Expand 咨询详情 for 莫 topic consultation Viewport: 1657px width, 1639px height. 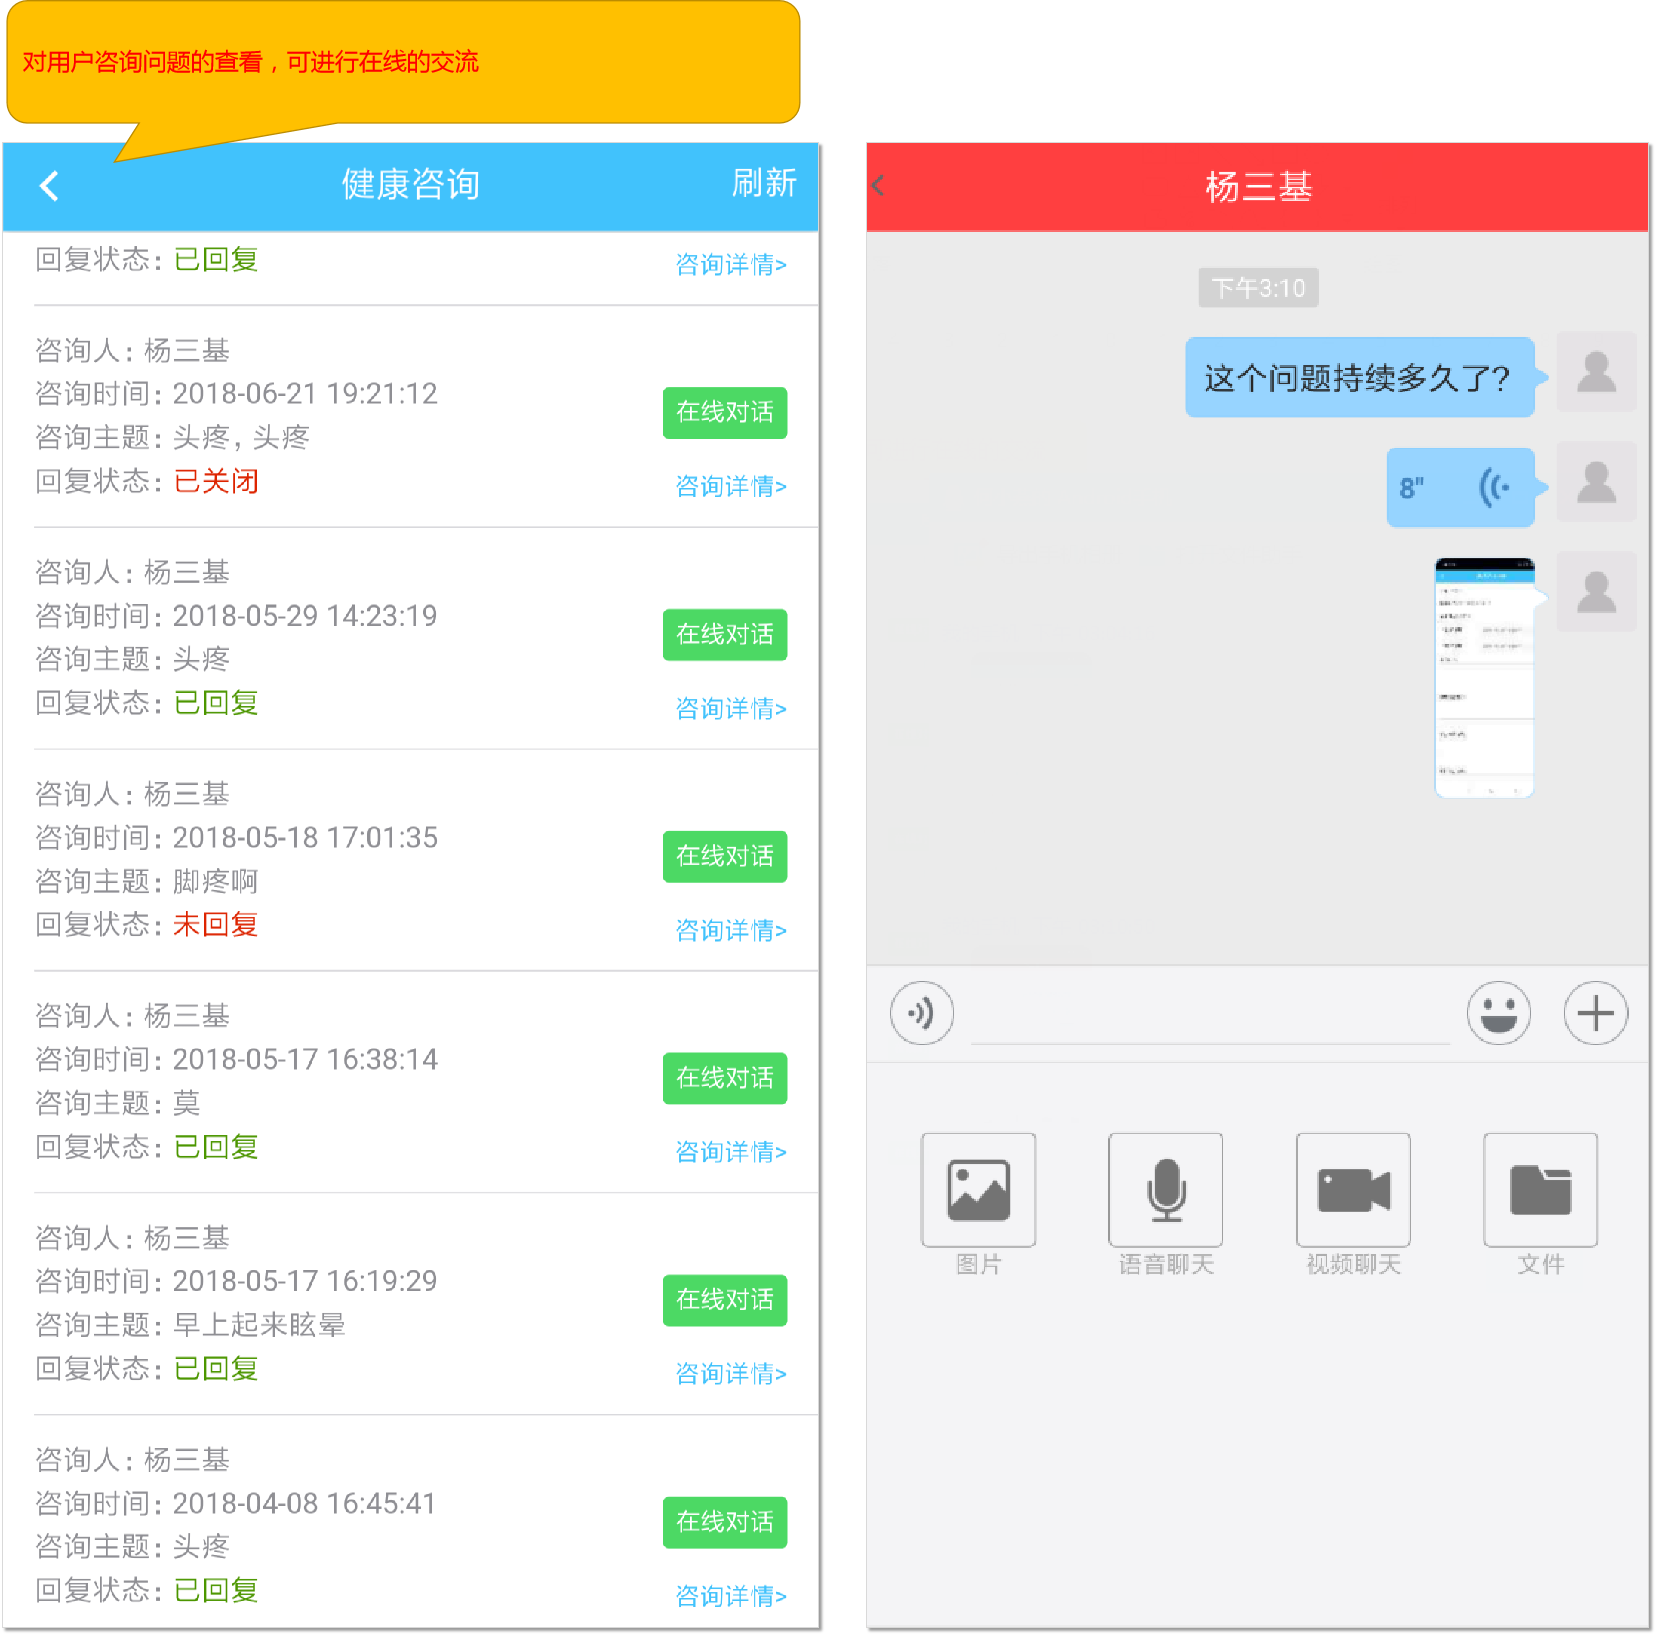click(730, 1152)
